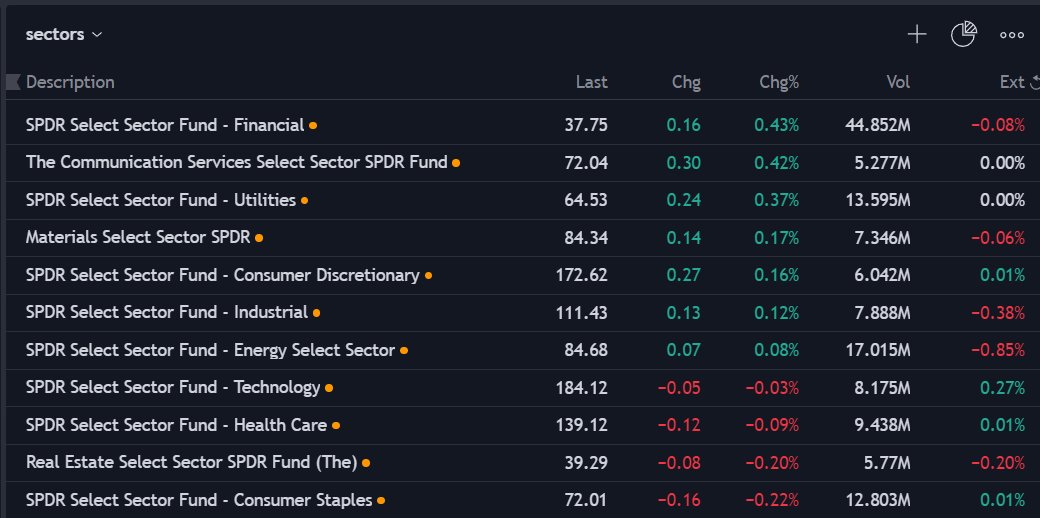Viewport: 1040px width, 518px height.
Task: Select The Communication Services Select Sector SPDR Fund
Action: (x=523, y=163)
